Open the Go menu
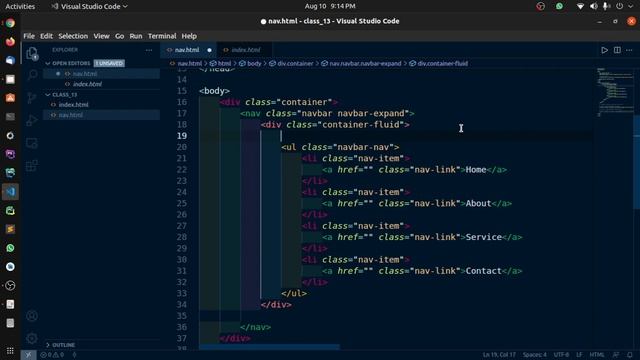The image size is (640, 360). click(x=119, y=36)
